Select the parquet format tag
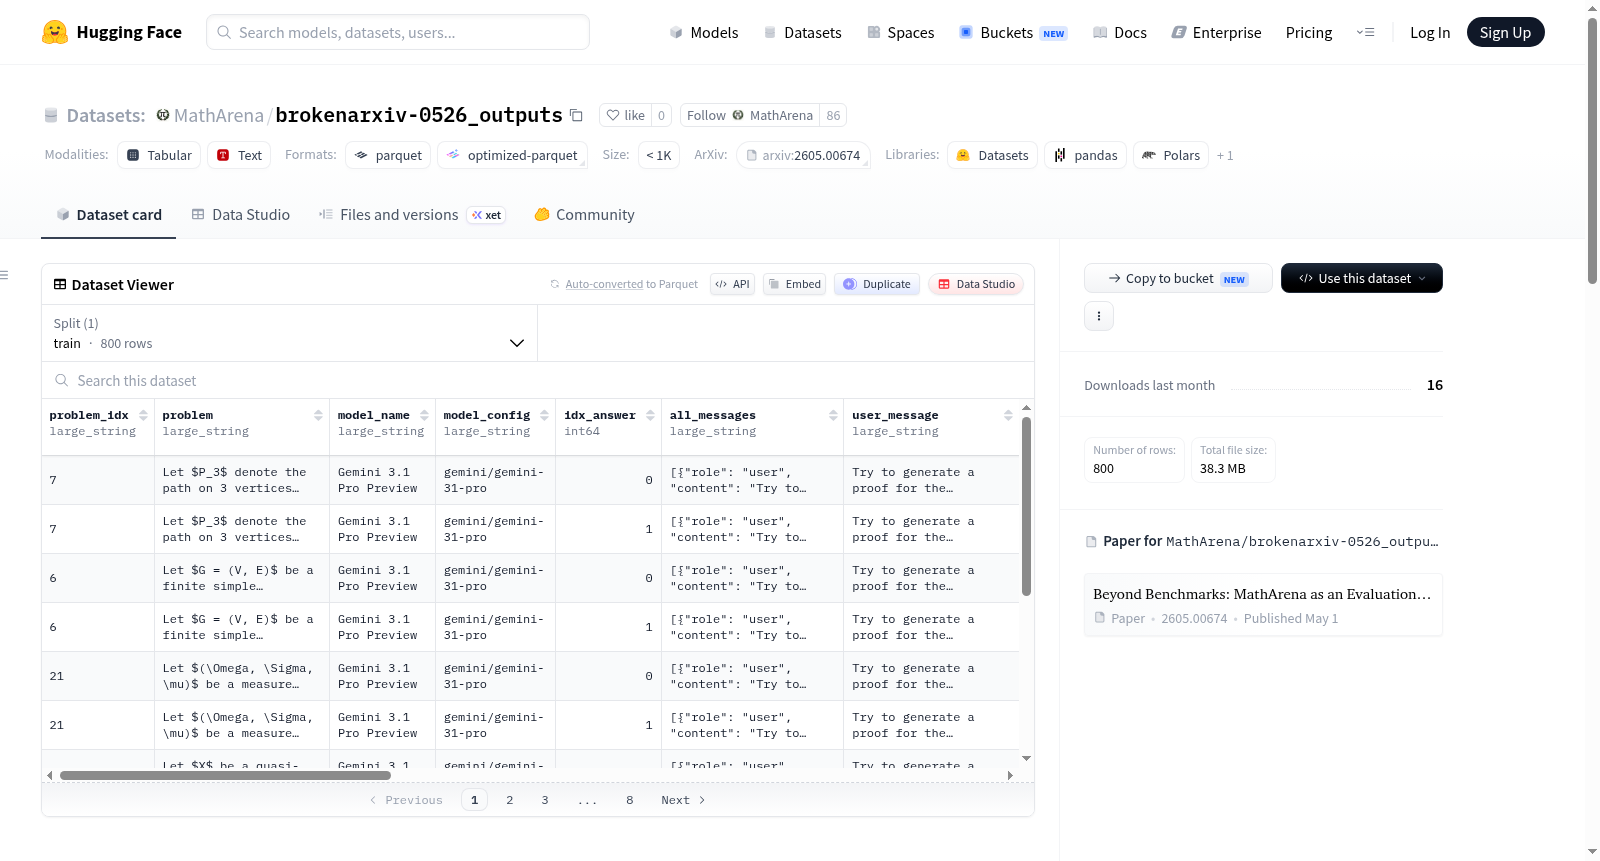 point(388,155)
